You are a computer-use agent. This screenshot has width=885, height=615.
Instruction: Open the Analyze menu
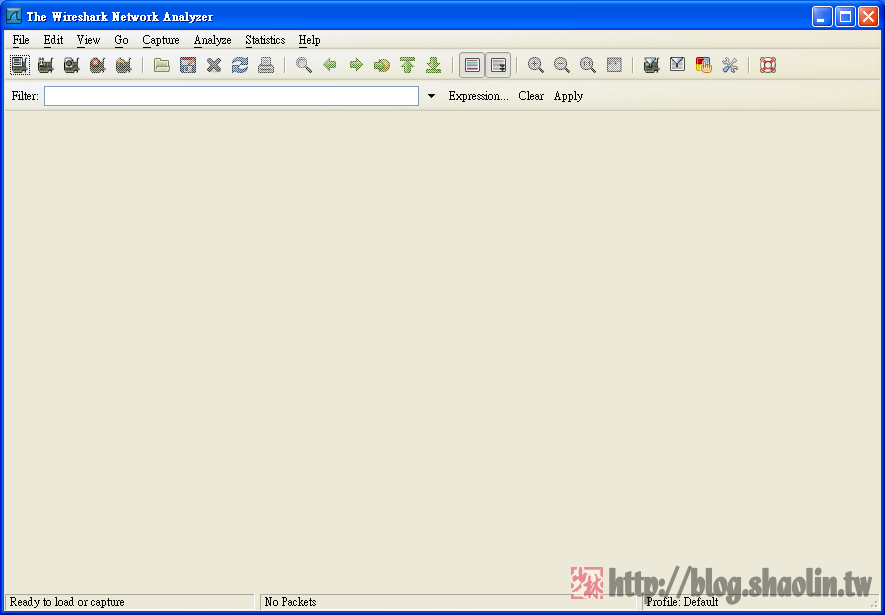coord(212,40)
